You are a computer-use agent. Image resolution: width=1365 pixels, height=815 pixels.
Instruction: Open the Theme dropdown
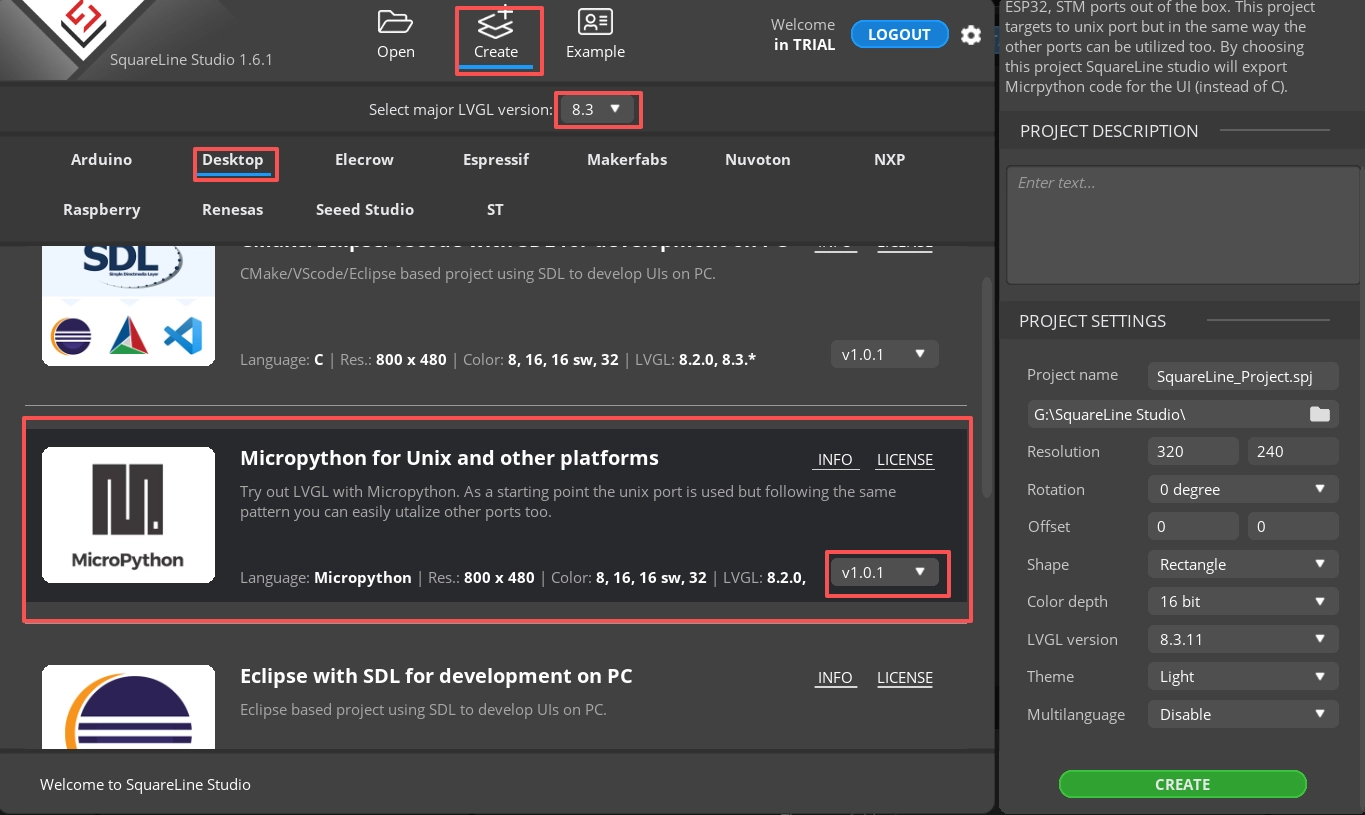point(1242,677)
